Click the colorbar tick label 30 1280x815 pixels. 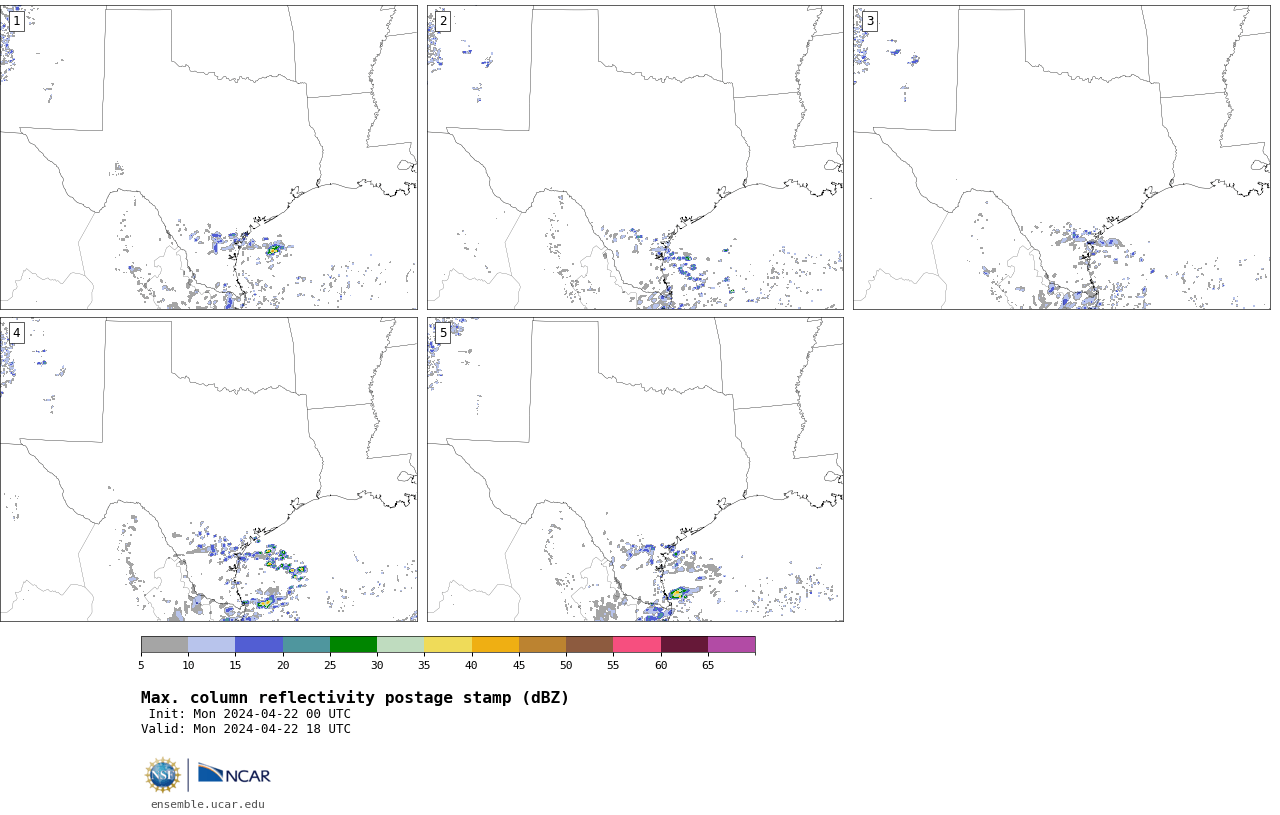[377, 665]
